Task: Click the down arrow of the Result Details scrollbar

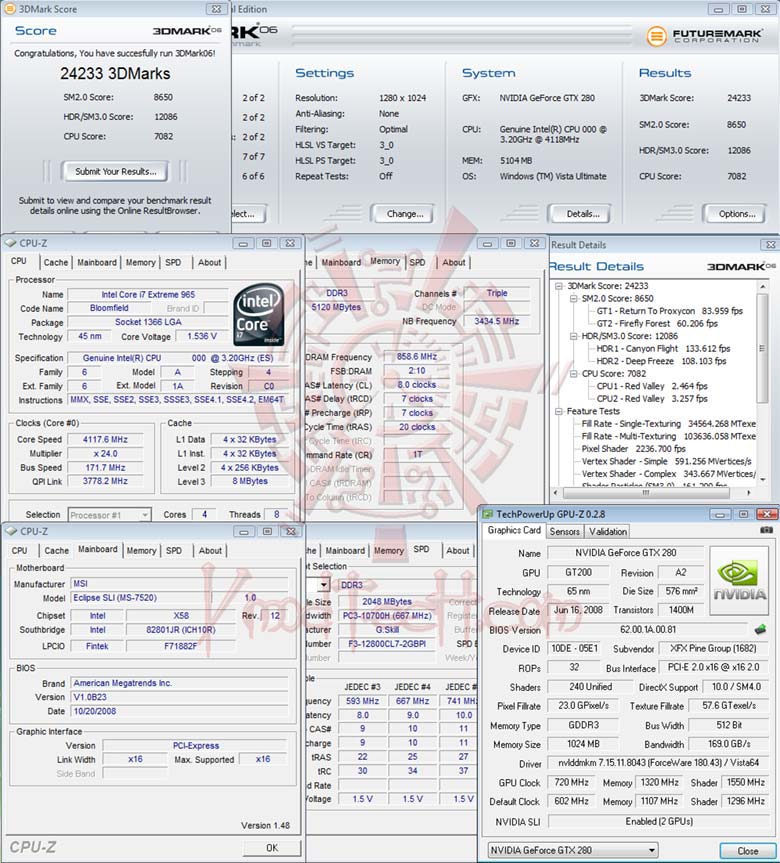Action: pyautogui.click(x=762, y=479)
